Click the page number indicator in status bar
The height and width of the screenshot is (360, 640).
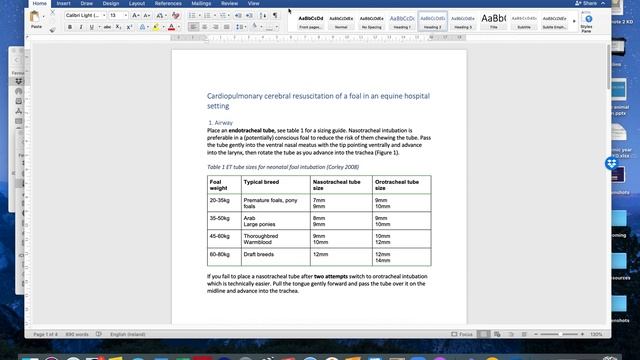[45, 334]
